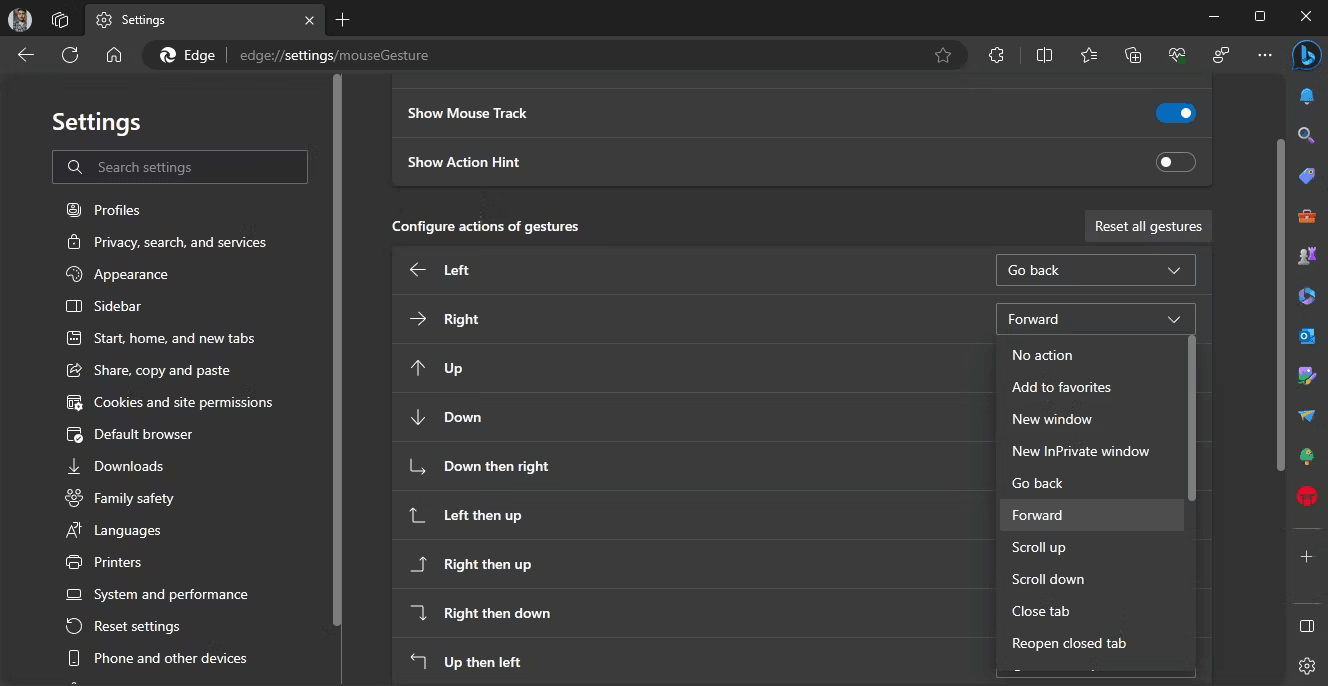Screen dimensions: 1328x686
Task: Open the Favorites star icon
Action: [x=1089, y=55]
